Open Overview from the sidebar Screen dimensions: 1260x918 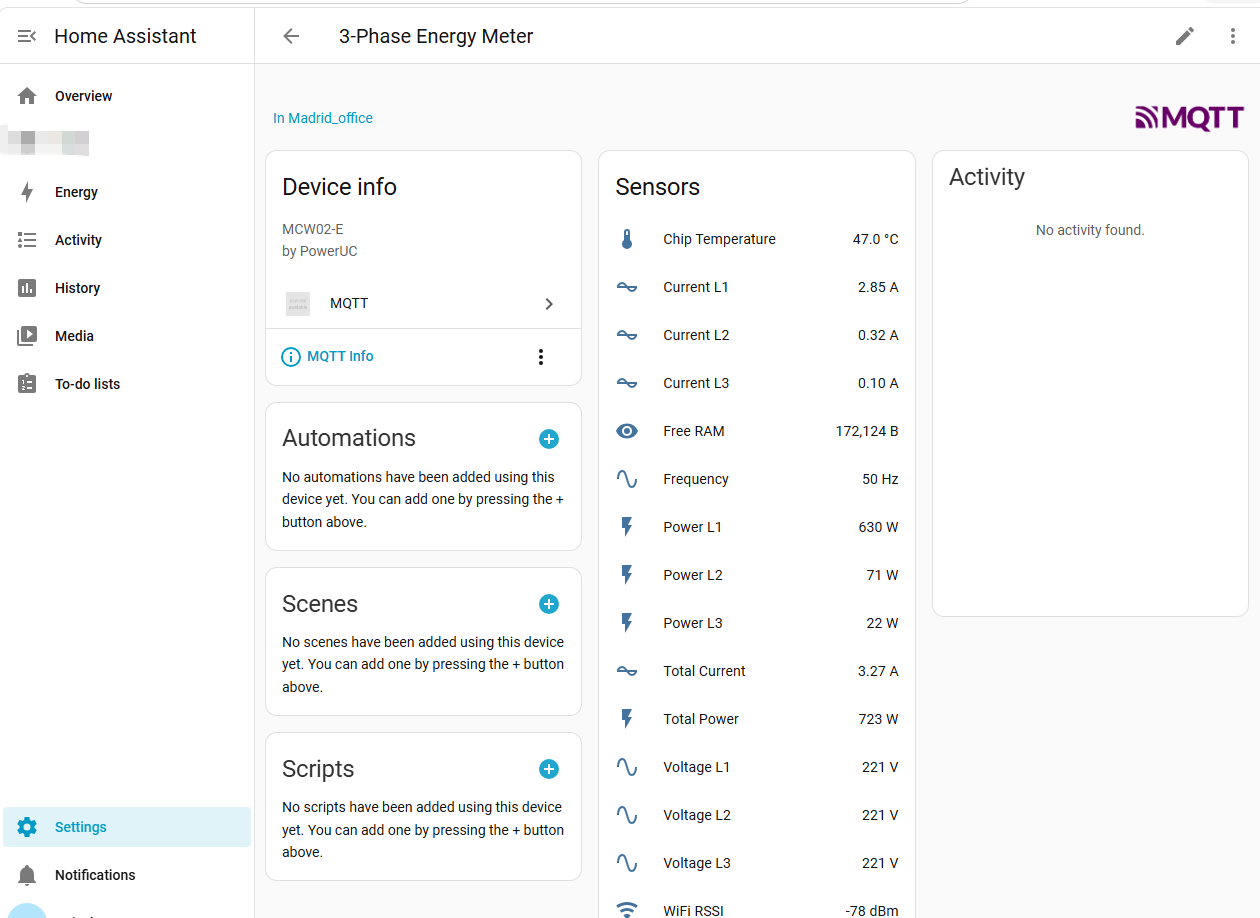(x=127, y=96)
